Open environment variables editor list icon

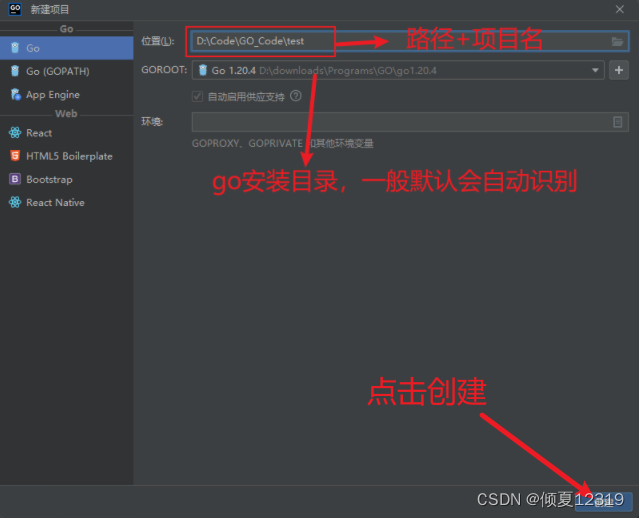[x=618, y=122]
